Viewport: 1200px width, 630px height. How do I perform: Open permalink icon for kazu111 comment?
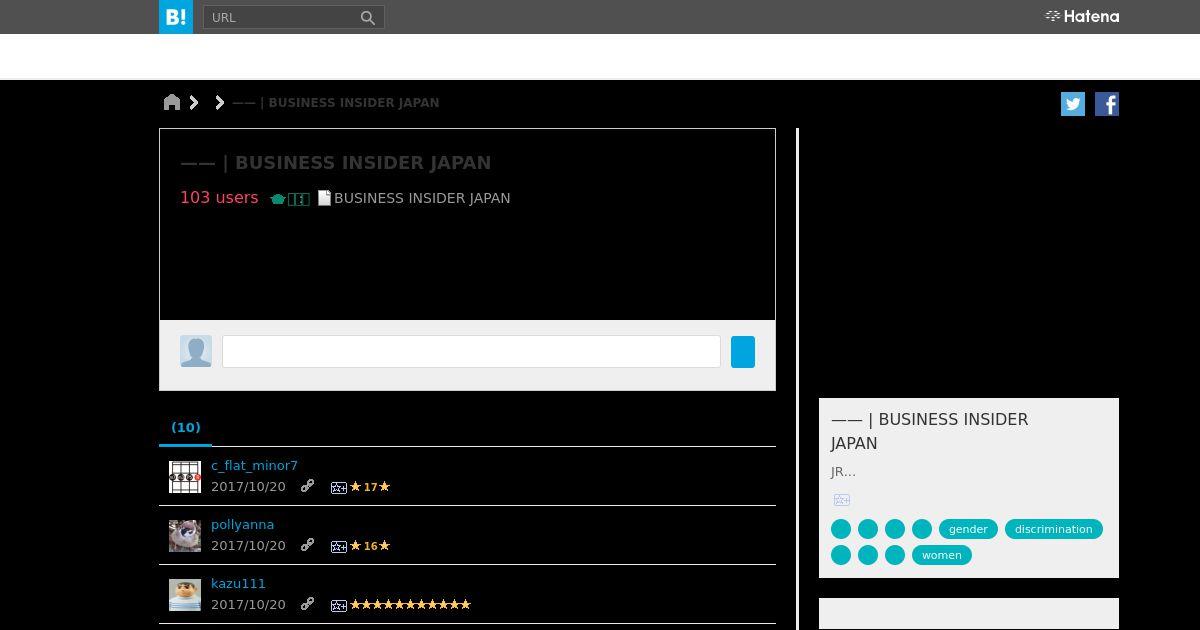point(308,604)
